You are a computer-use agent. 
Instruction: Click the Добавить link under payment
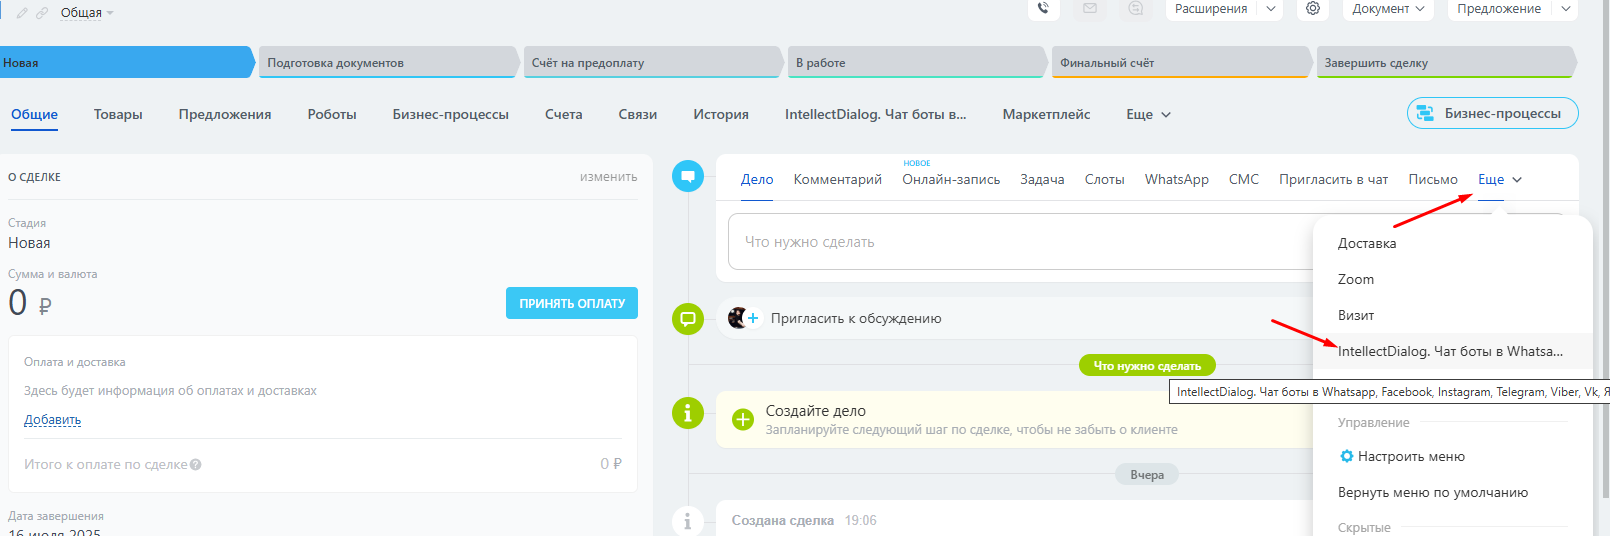(x=52, y=420)
